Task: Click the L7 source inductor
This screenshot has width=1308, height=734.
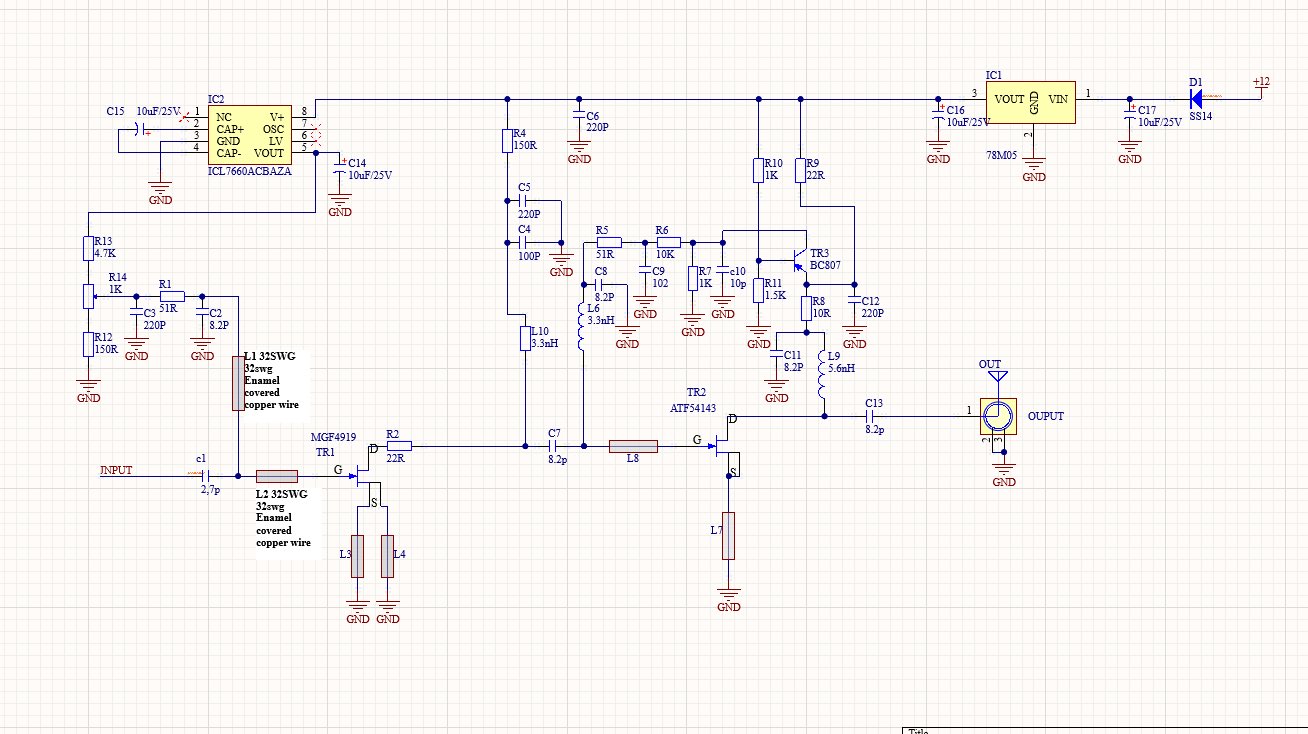Action: click(x=729, y=536)
